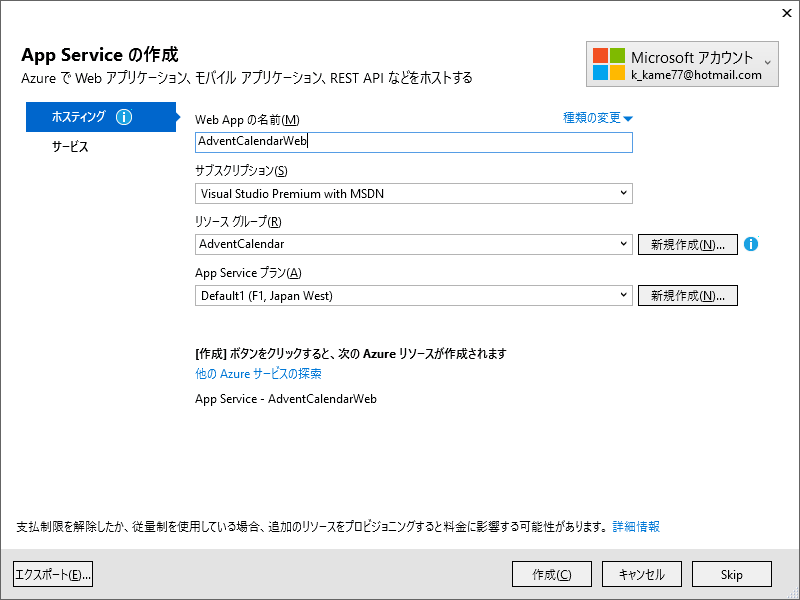
Task: Focus the Web App の名前 input field
Action: [x=414, y=142]
